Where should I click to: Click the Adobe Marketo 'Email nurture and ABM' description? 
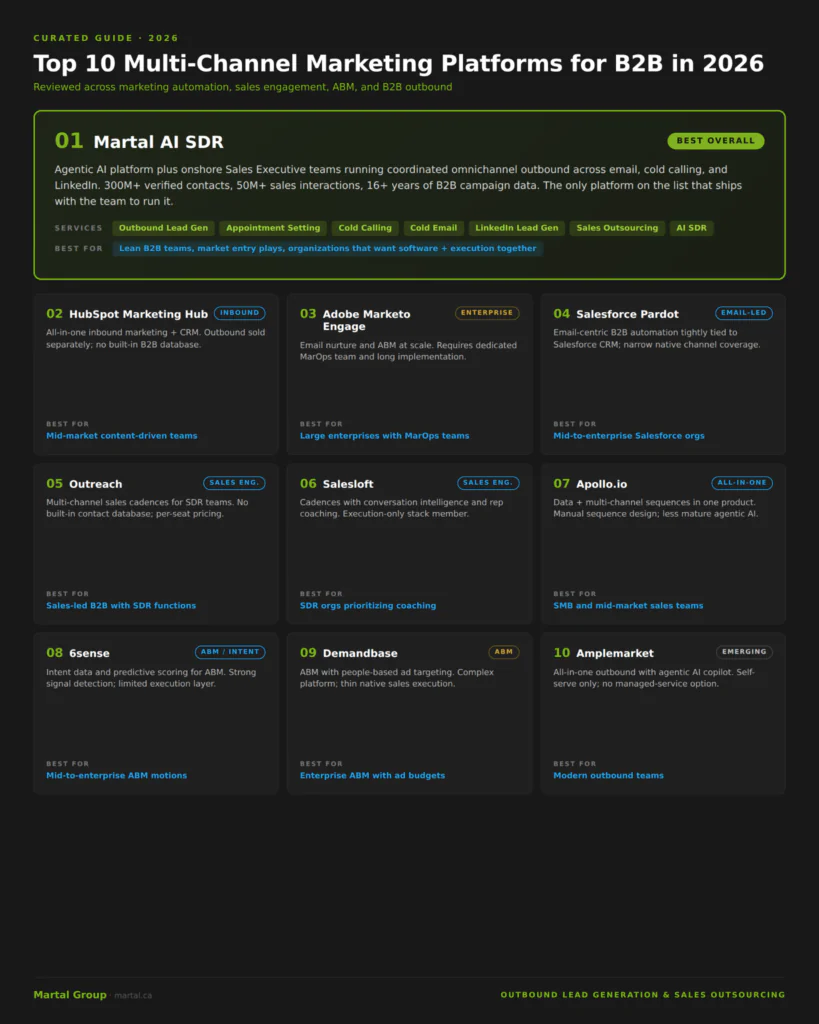click(x=408, y=351)
